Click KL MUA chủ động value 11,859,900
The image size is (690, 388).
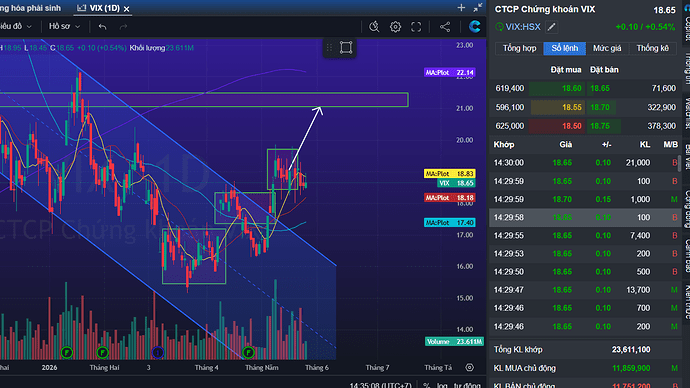click(631, 368)
